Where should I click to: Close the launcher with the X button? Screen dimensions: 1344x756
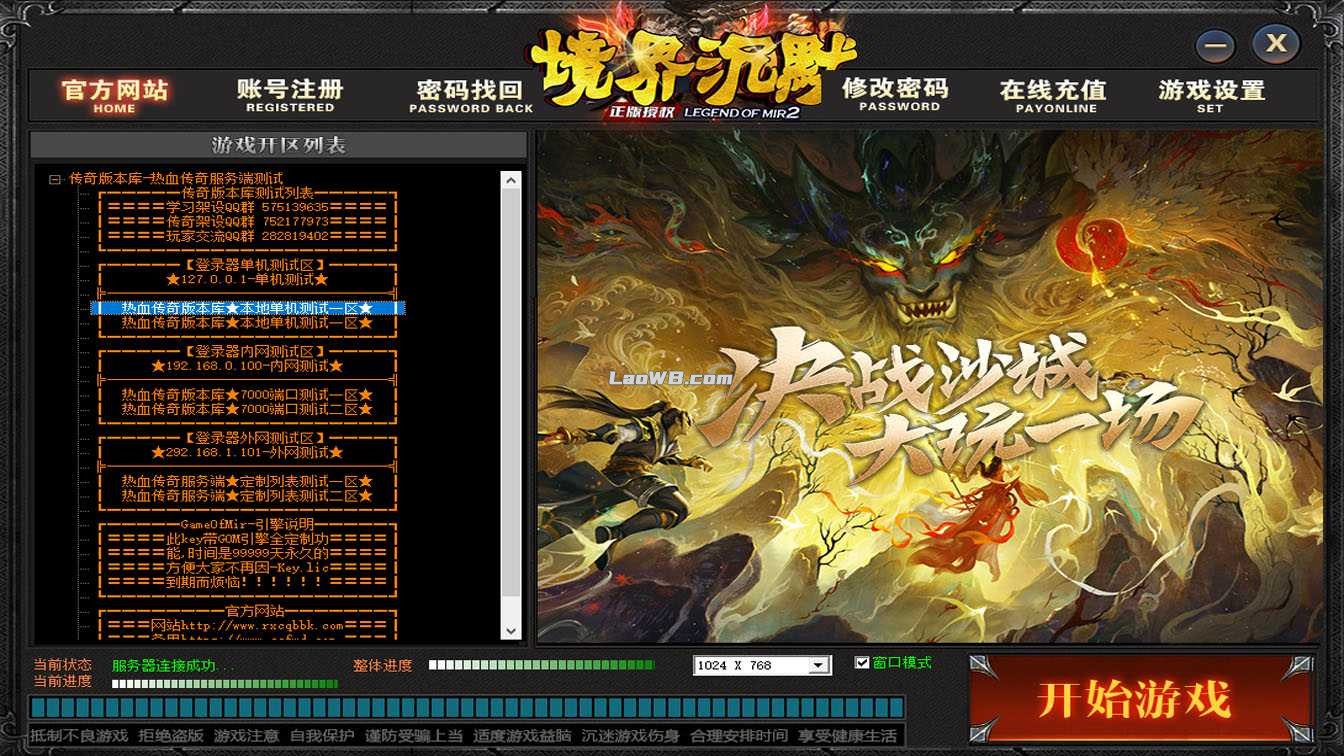[1275, 44]
